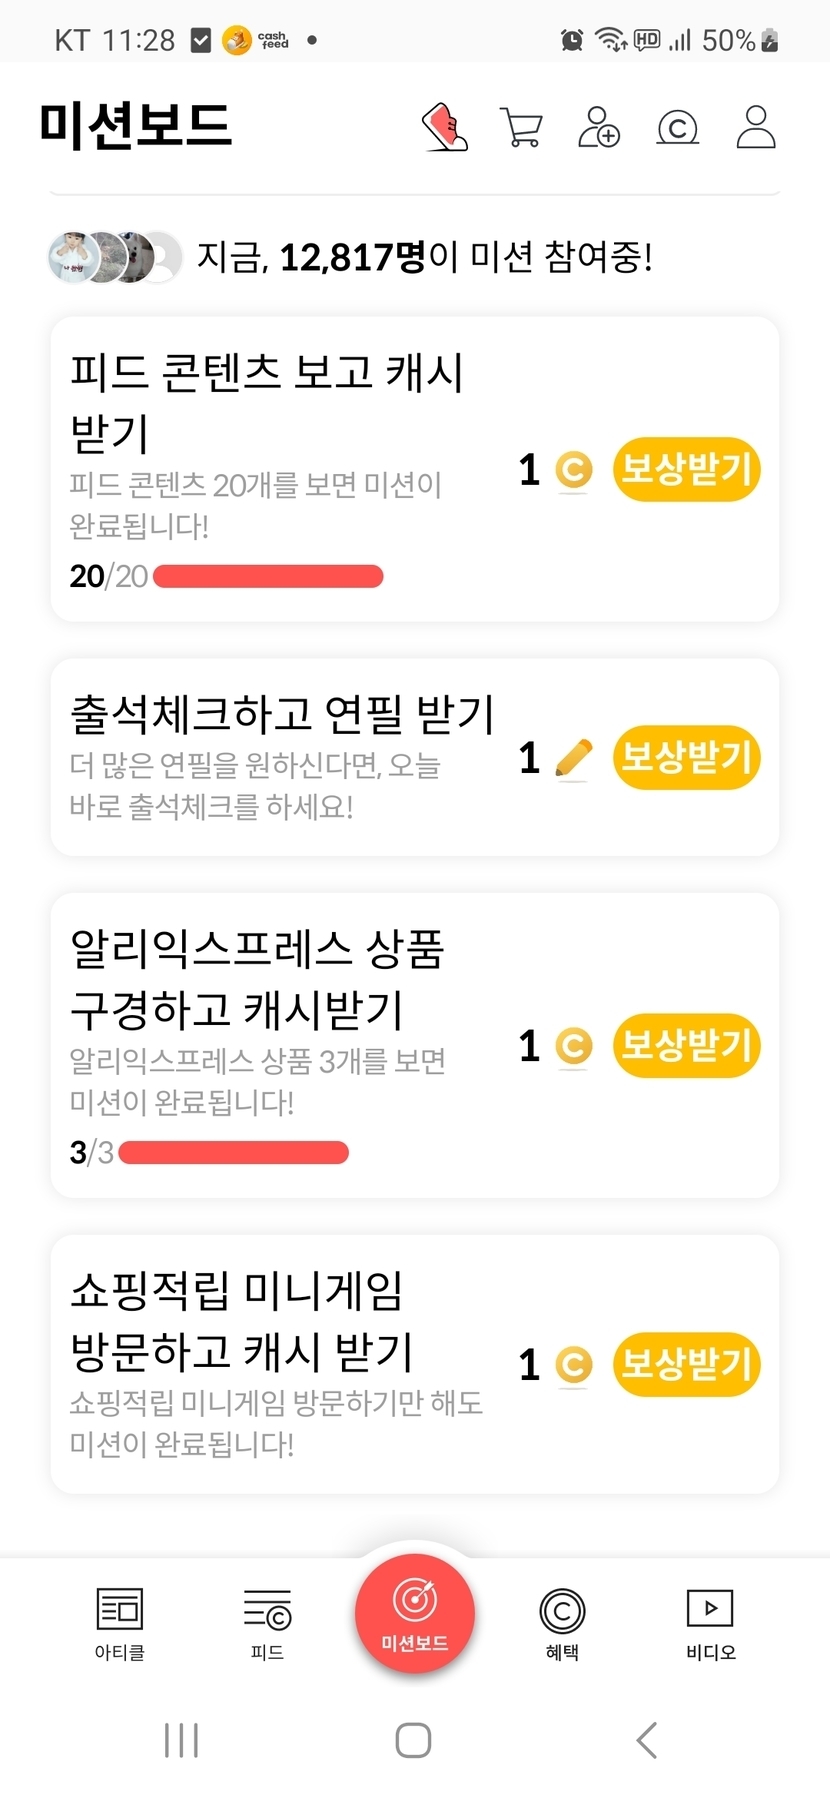Claim pencil reward for 출석체크
The image size is (830, 1798).
(x=686, y=757)
